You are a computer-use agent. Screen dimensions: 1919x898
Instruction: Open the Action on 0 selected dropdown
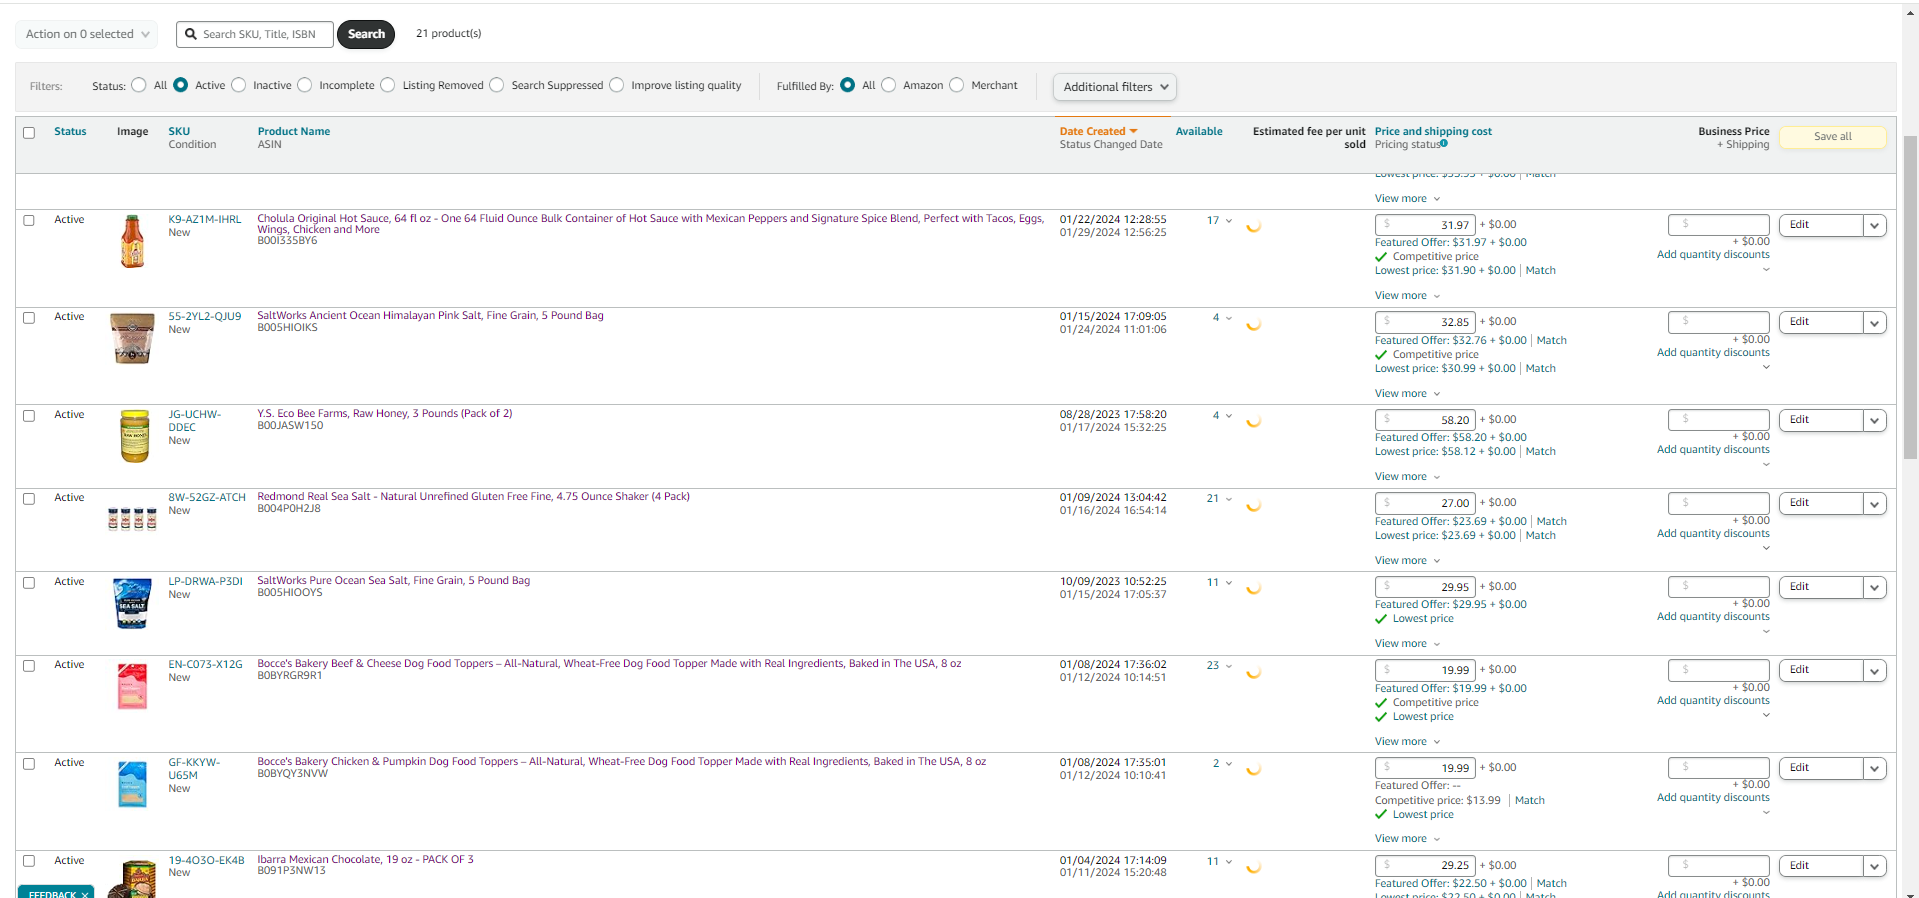87,34
